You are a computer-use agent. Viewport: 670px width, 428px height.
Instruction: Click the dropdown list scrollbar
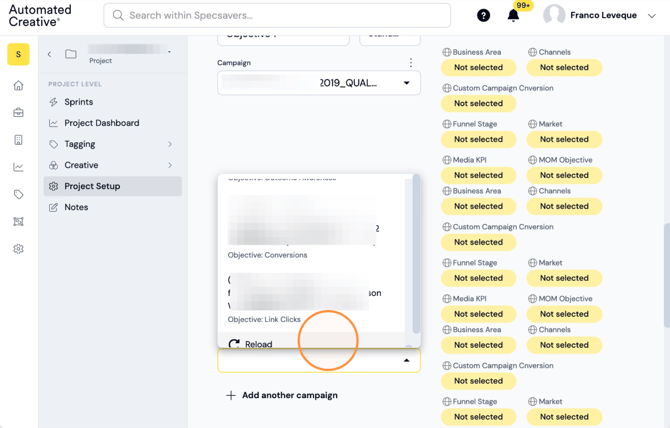click(x=416, y=255)
